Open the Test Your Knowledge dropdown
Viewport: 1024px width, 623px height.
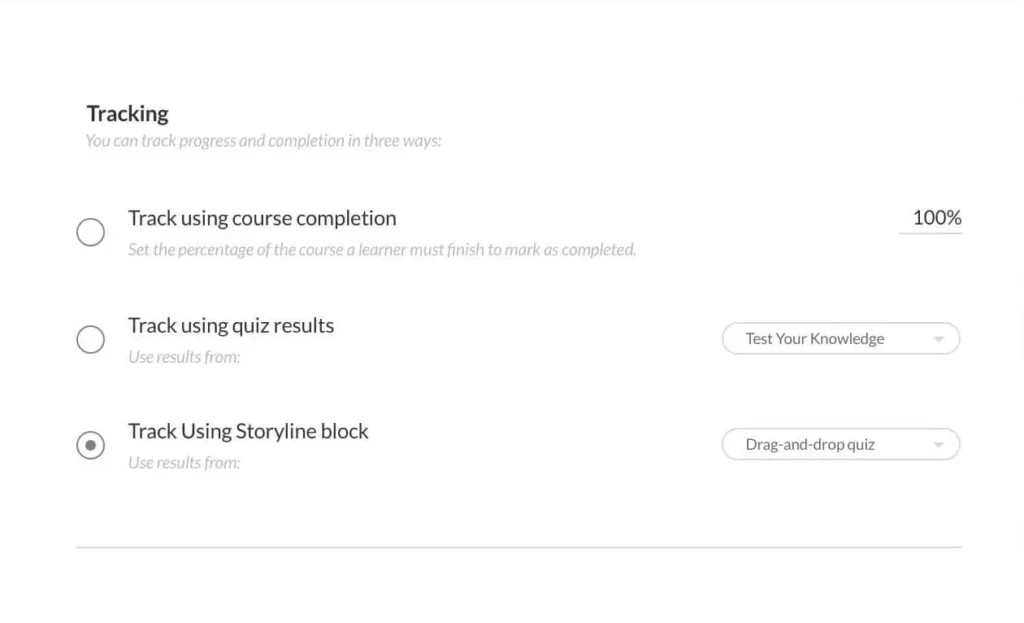(x=840, y=339)
